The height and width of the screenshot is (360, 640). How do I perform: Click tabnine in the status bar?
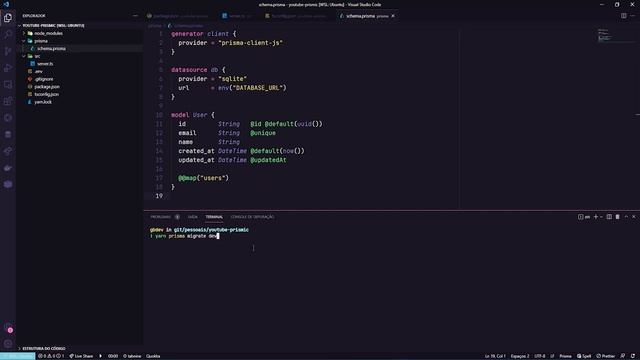(x=132, y=356)
